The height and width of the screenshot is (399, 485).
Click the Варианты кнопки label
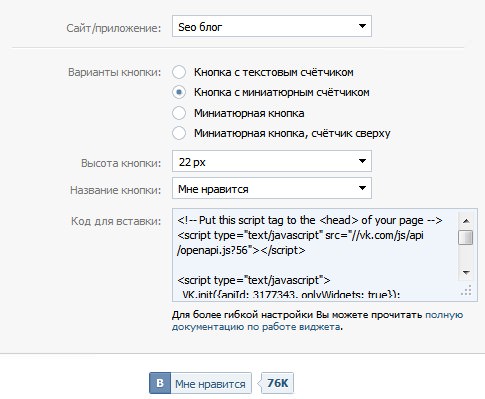[114, 72]
